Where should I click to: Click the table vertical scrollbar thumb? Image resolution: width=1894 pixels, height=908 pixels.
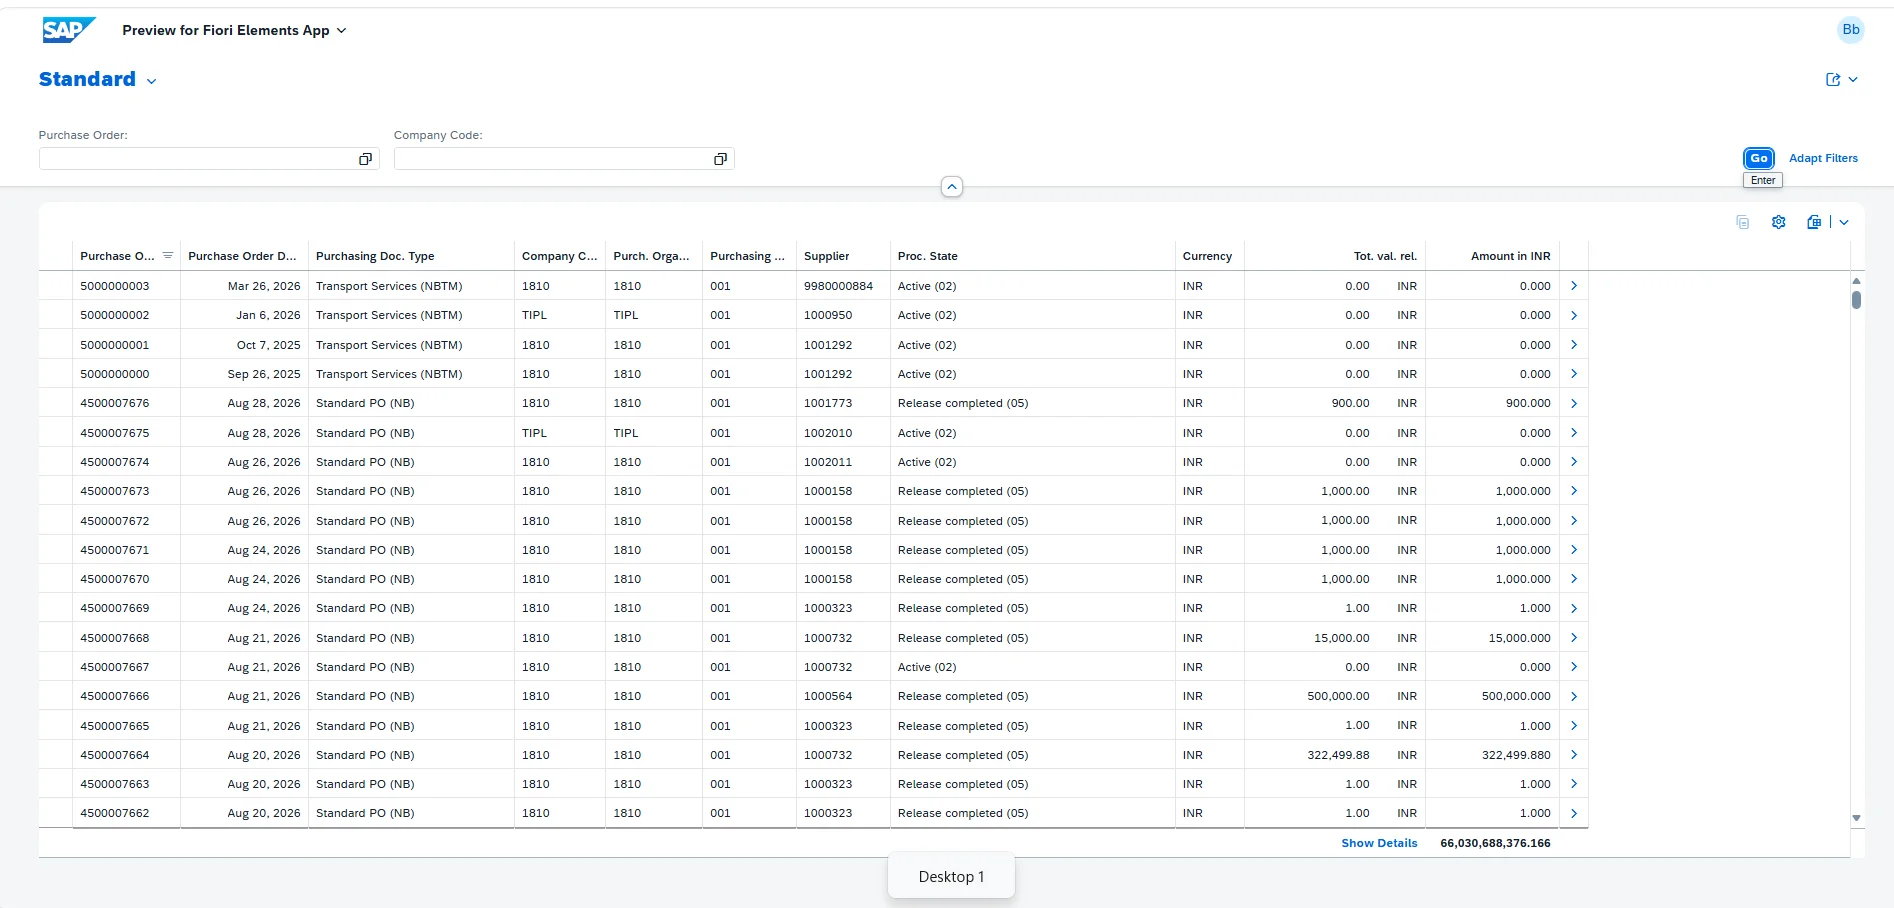coord(1856,299)
